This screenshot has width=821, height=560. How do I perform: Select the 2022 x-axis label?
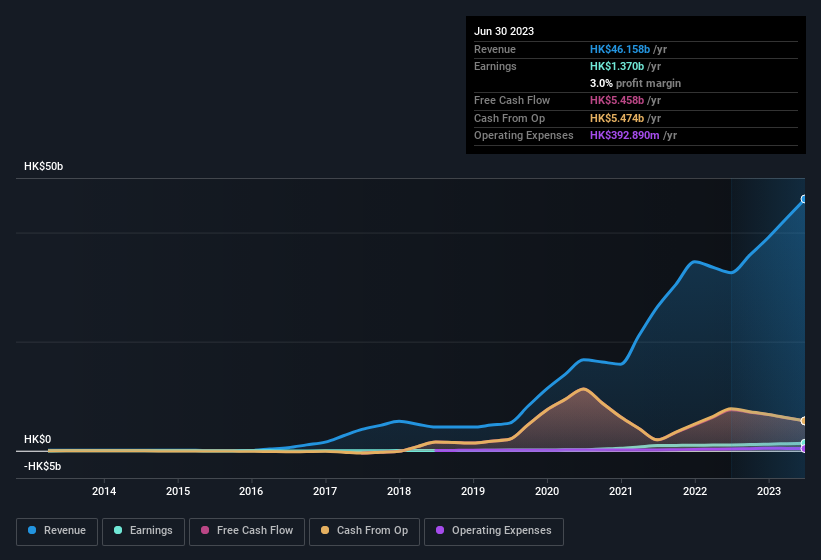695,491
